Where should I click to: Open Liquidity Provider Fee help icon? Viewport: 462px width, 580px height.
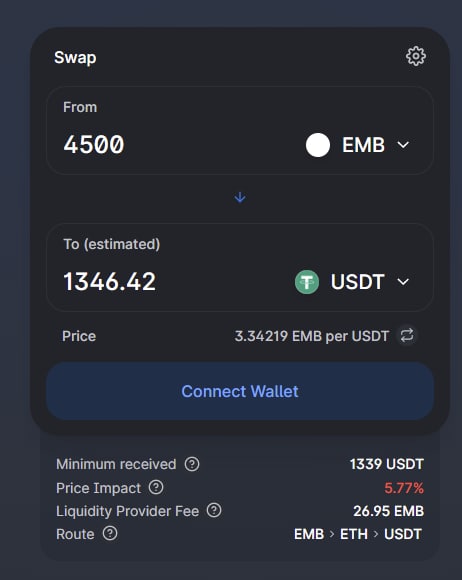click(x=214, y=510)
